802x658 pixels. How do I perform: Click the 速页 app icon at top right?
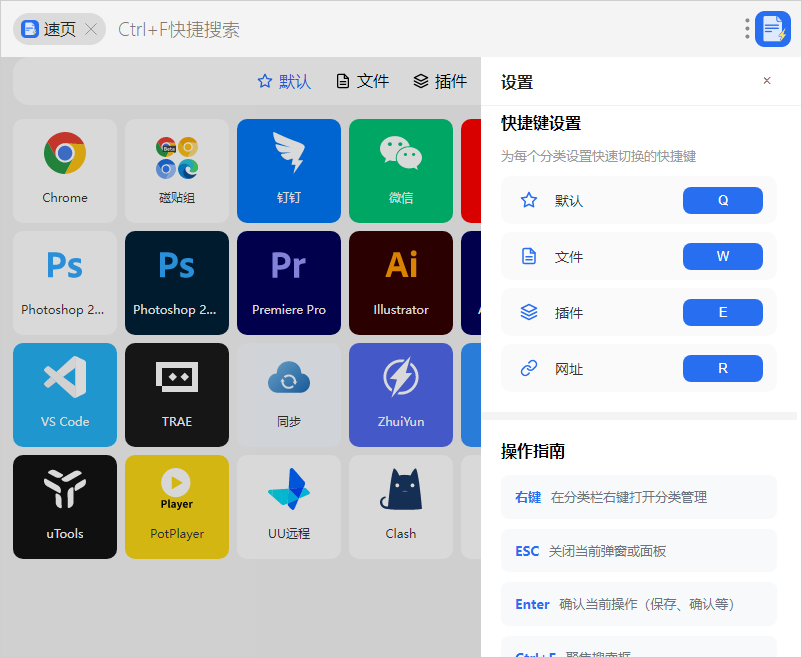coord(773,29)
